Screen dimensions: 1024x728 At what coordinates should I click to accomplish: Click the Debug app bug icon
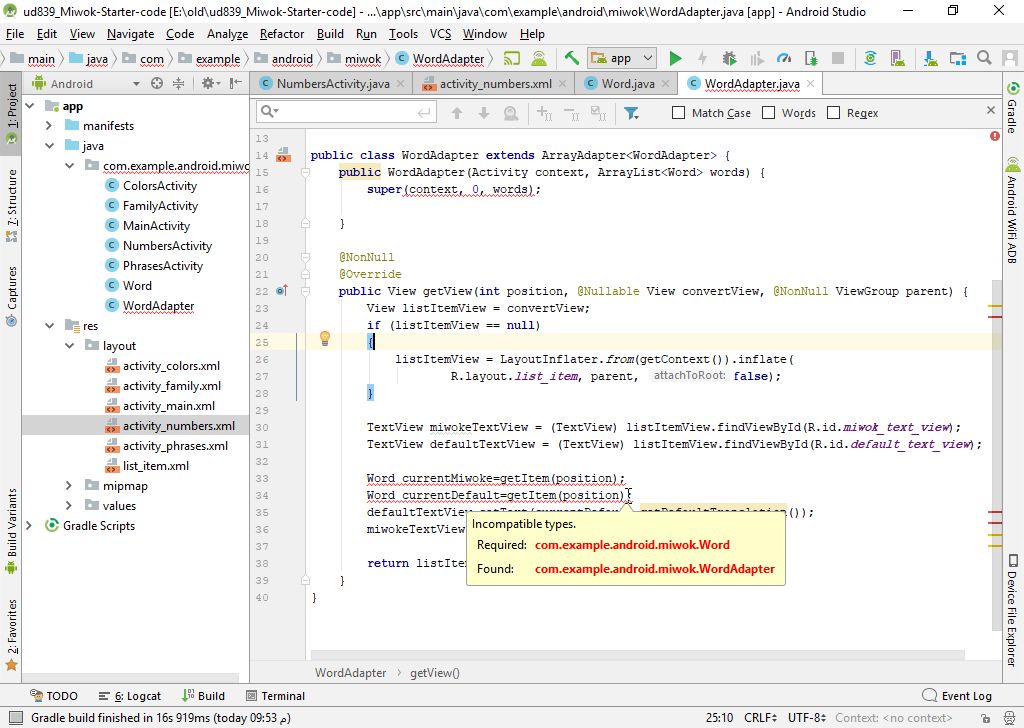click(x=730, y=59)
